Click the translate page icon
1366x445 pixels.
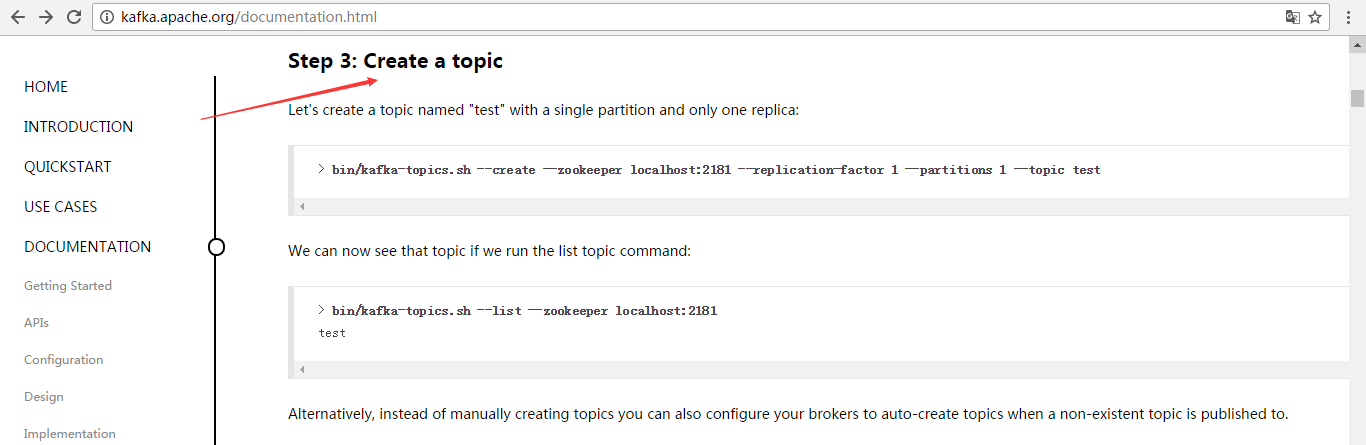[x=1292, y=17]
